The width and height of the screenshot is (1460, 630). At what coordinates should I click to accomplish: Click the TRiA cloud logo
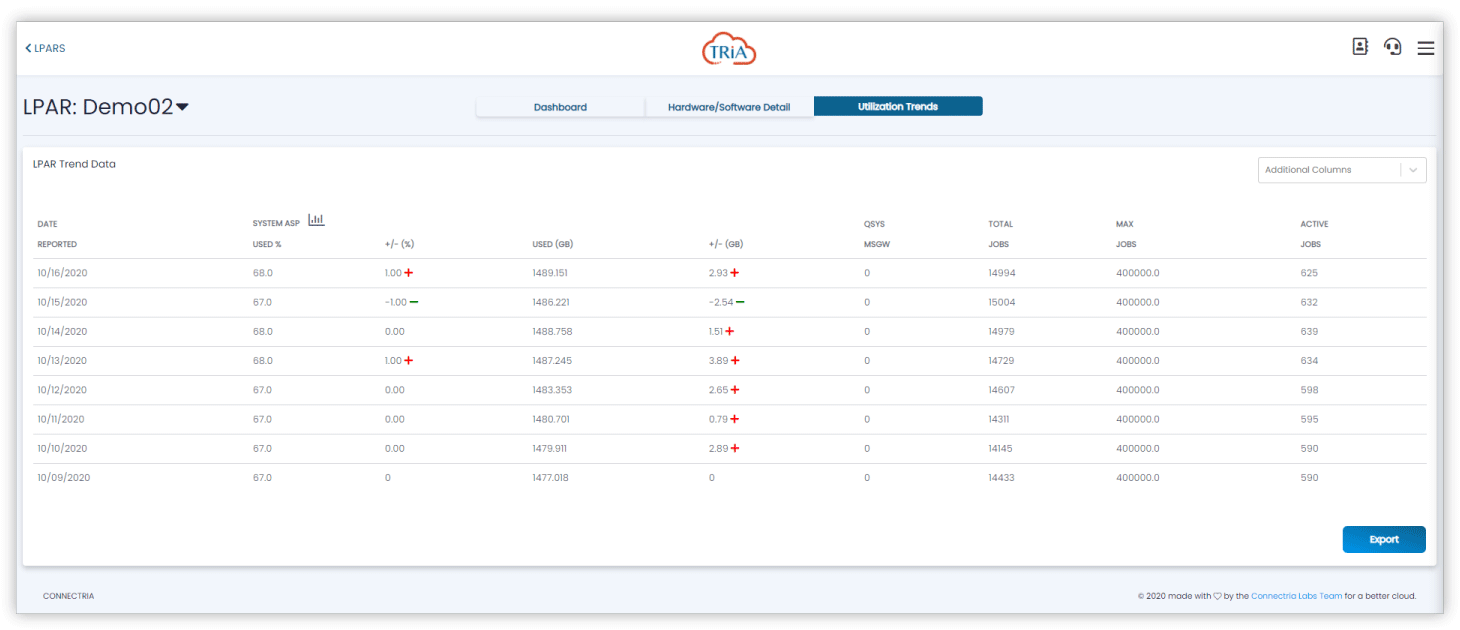[729, 49]
